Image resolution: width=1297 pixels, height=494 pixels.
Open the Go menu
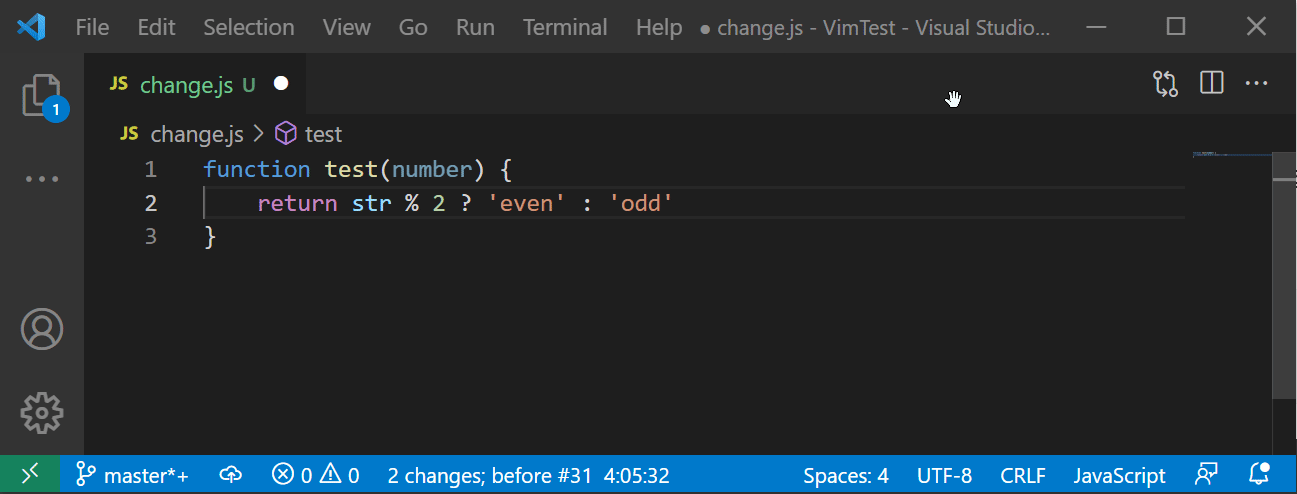(x=413, y=27)
